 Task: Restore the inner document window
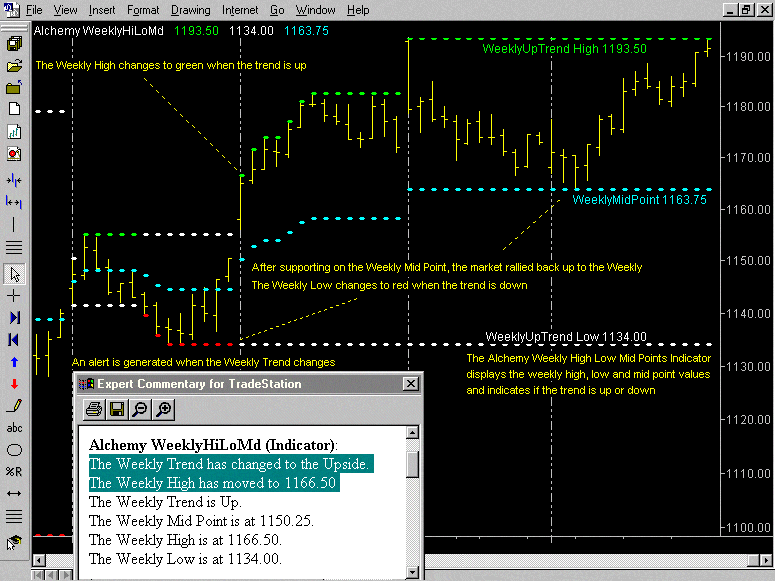pyautogui.click(x=746, y=9)
